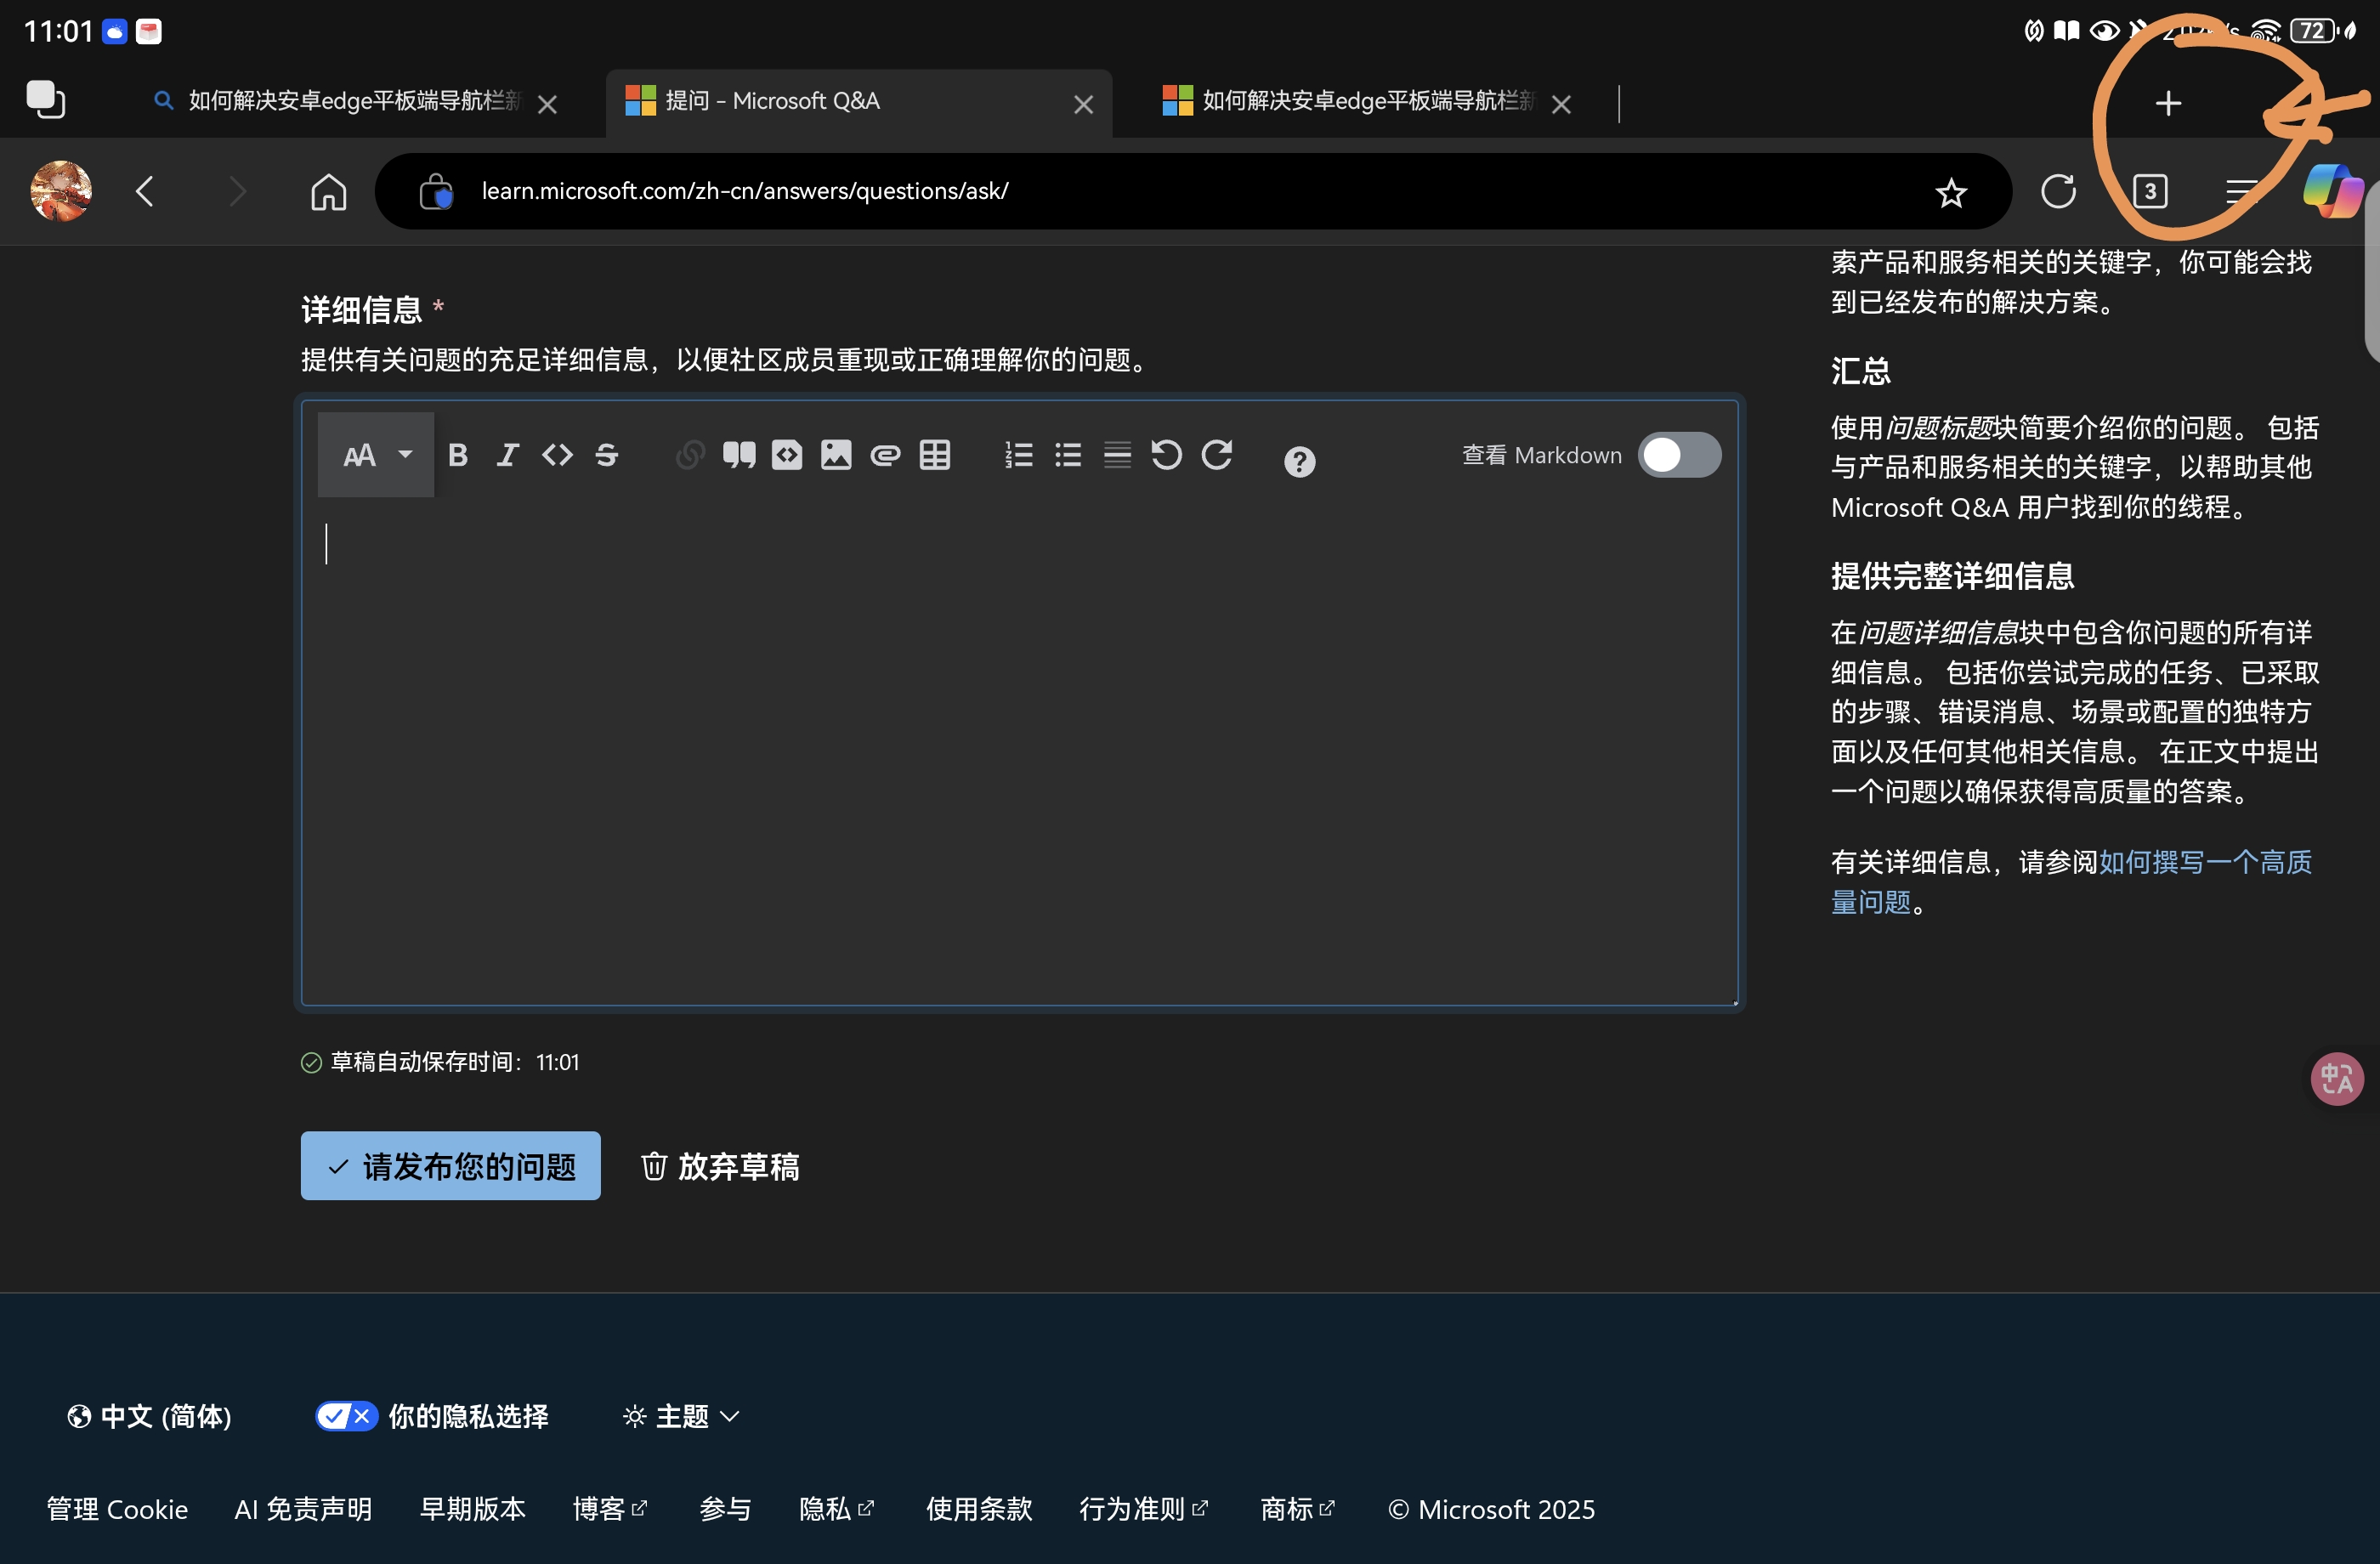Insert a hyperlink in the editor
This screenshot has width=2380, height=1564.
689,455
